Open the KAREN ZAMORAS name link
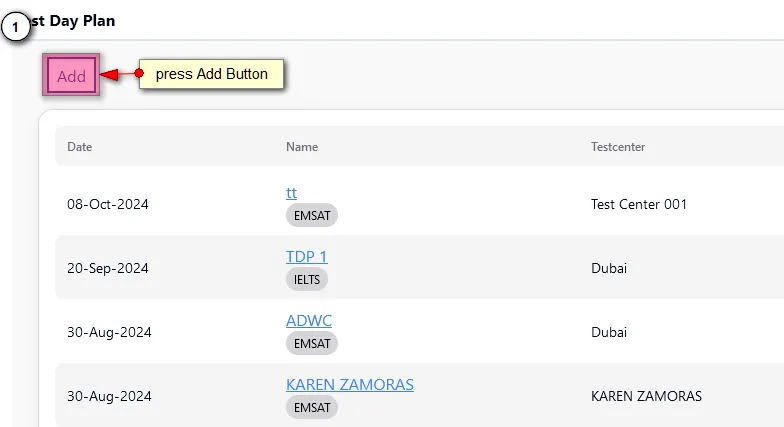784x427 pixels. coord(349,385)
